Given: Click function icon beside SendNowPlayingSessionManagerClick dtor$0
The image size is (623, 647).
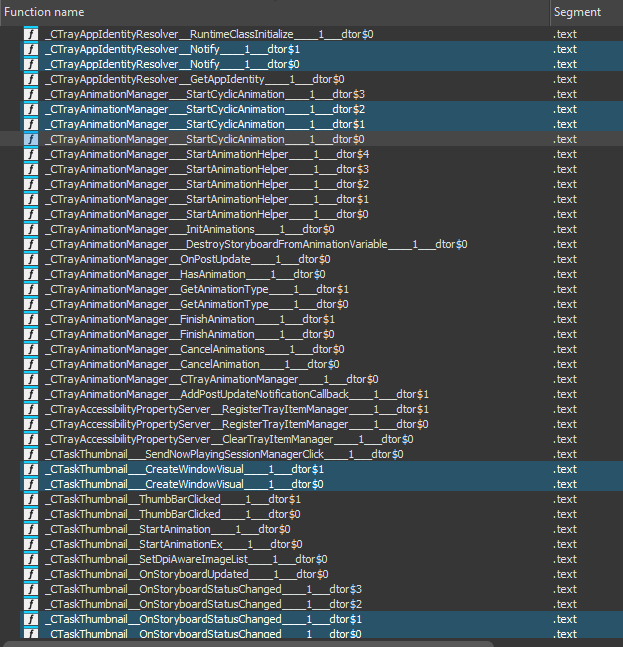Looking at the screenshot, I should pos(31,454).
